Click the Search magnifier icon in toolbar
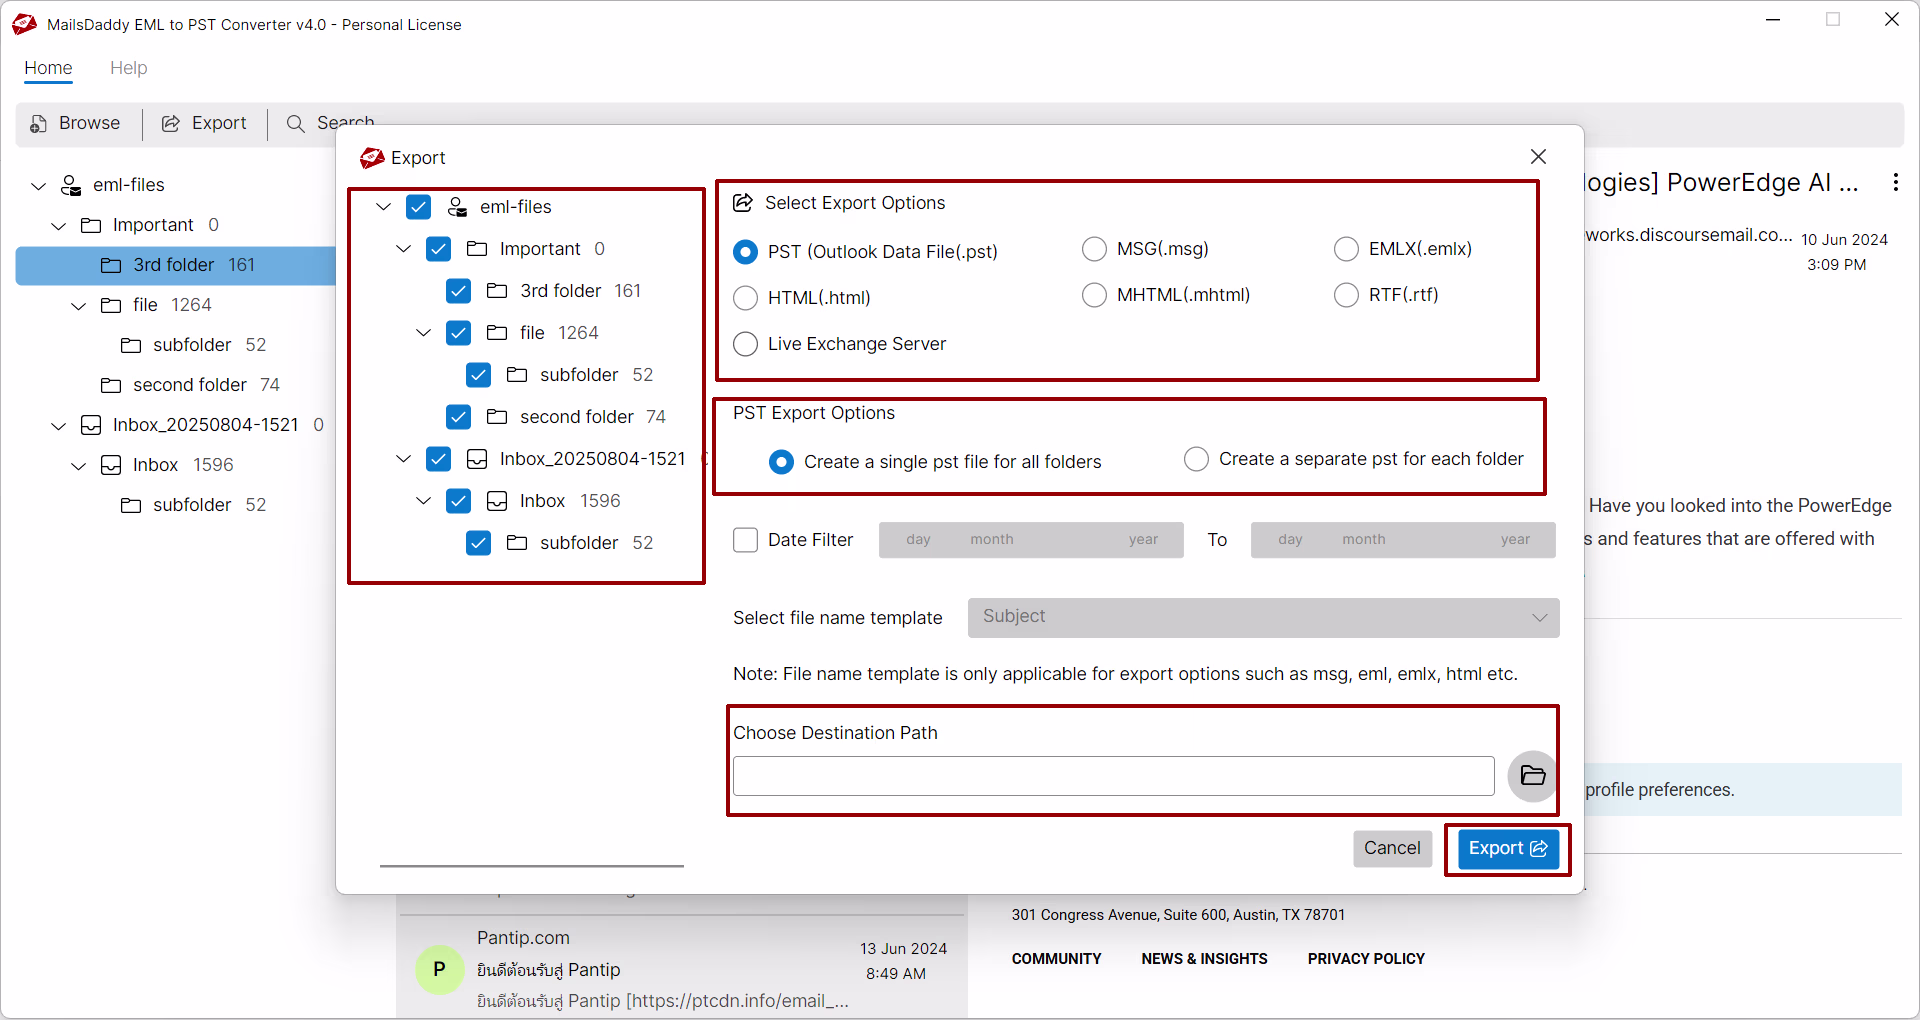Viewport: 1920px width, 1020px height. pos(295,123)
